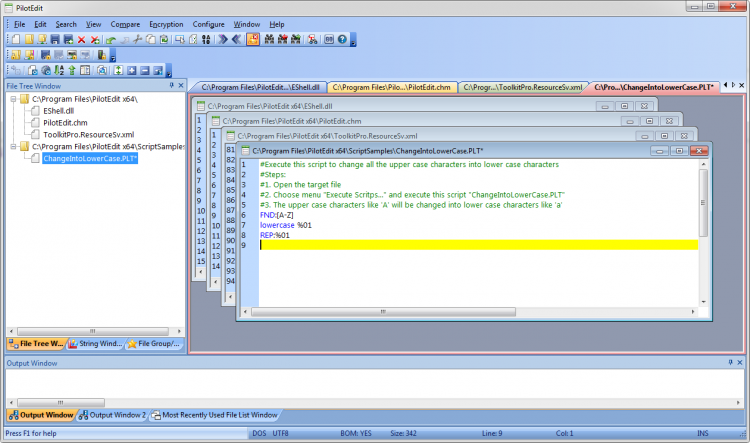Screen dimensions: 750x443
Task: Open the encryption toolbar overflow arrow
Action: tap(113, 56)
